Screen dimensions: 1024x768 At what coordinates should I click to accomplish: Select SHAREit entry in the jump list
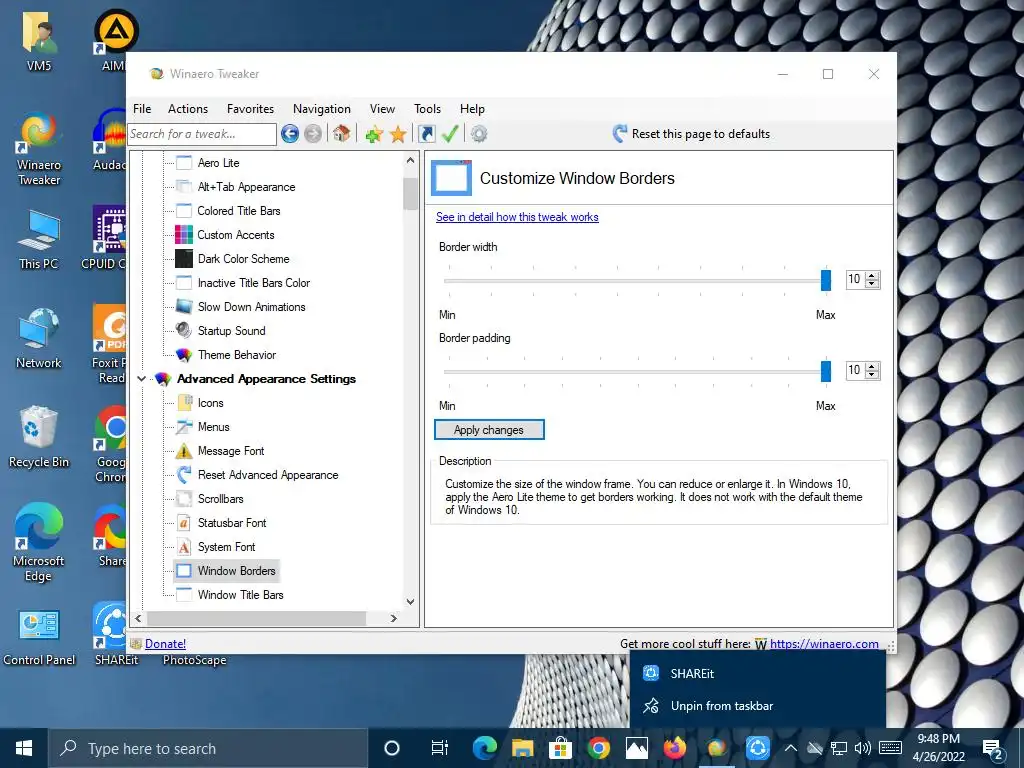pos(758,673)
